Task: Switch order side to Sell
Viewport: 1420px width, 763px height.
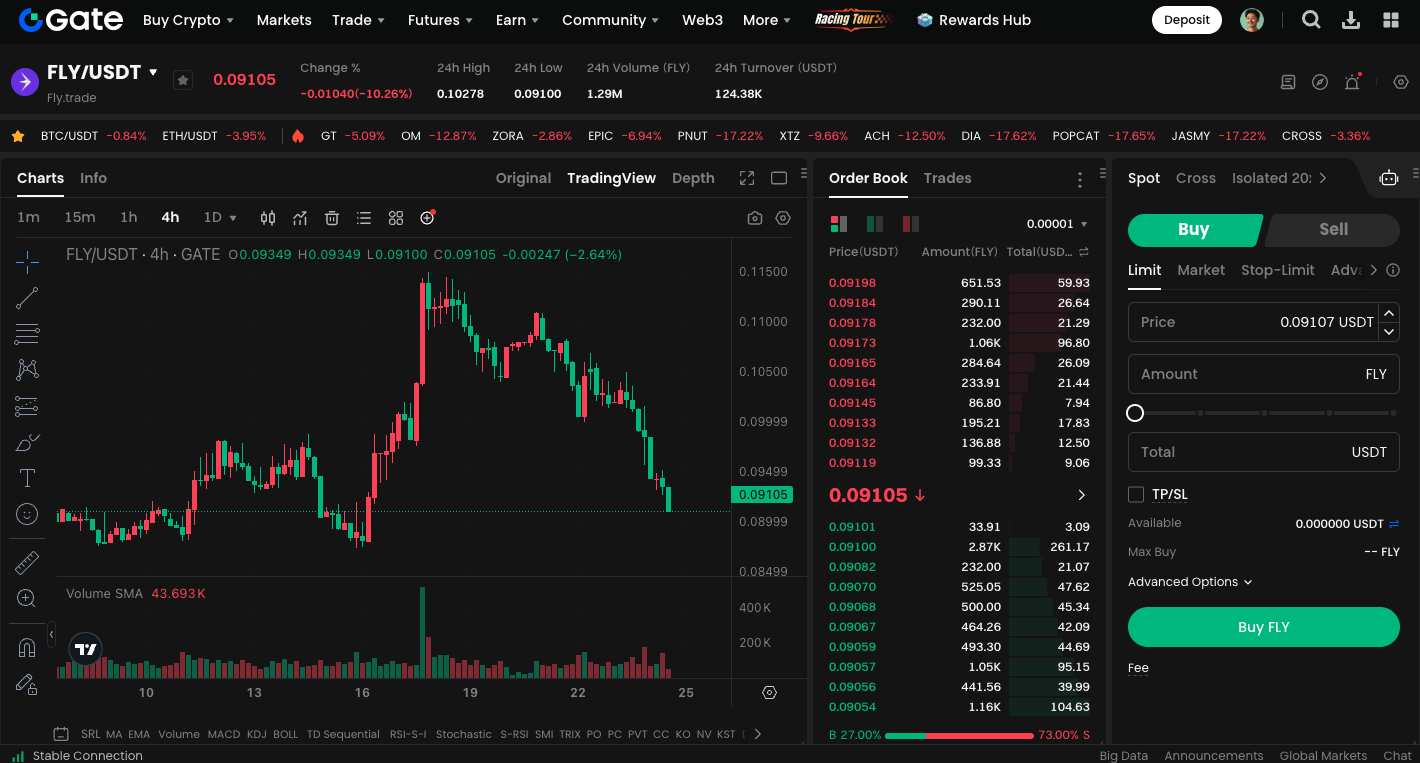Action: 1332,229
